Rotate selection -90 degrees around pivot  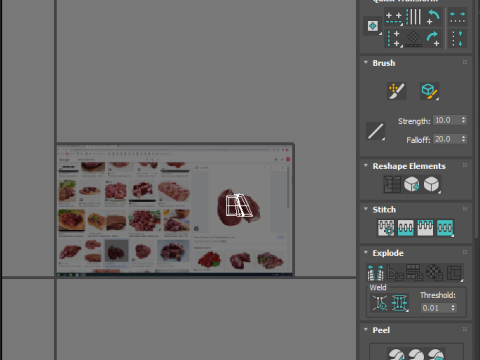(x=433, y=17)
